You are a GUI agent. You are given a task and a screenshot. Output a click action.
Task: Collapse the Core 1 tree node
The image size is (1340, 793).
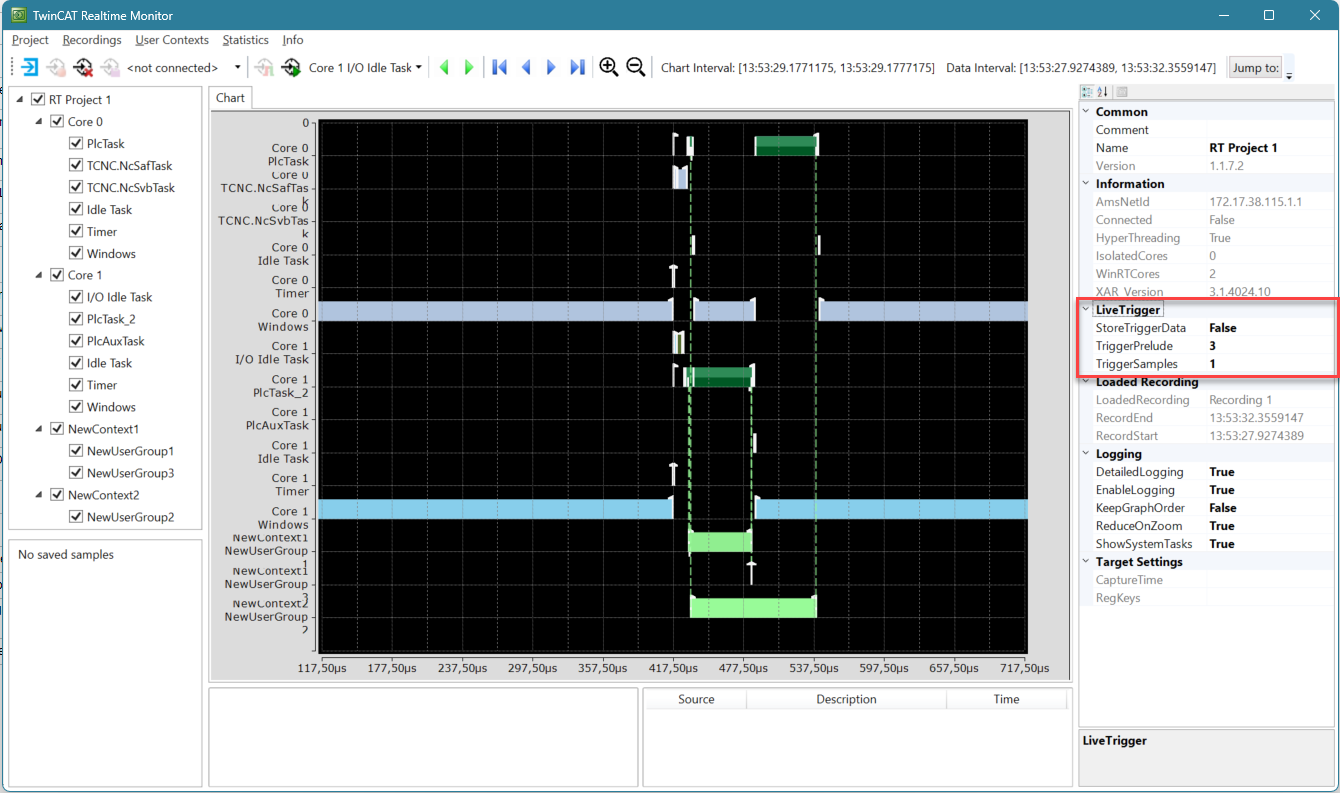pyautogui.click(x=40, y=275)
